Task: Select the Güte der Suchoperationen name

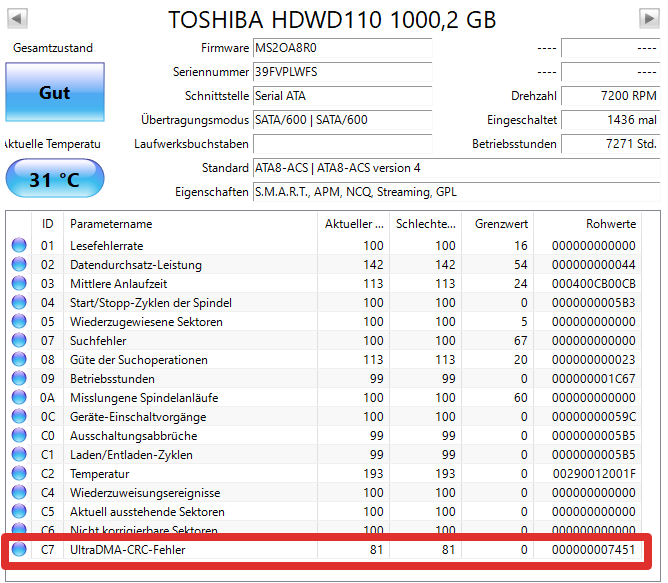Action: point(138,360)
